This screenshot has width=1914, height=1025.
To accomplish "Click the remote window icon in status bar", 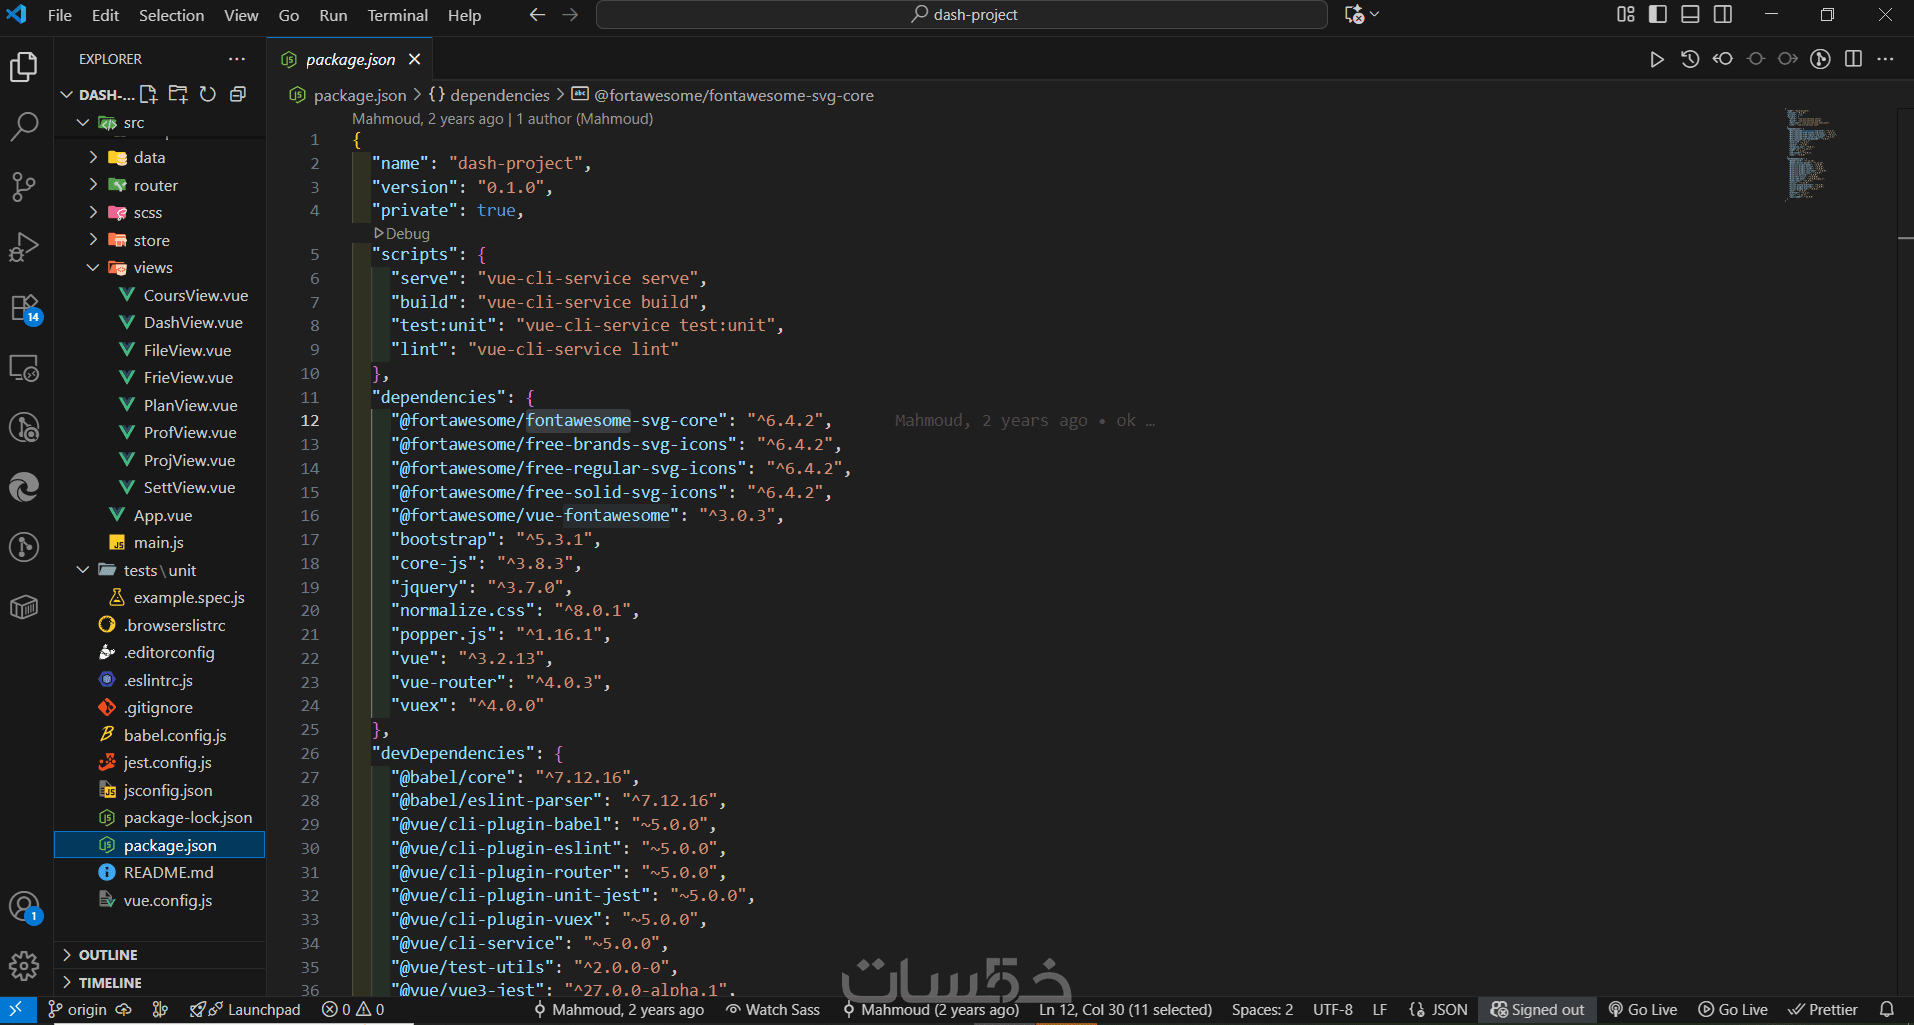I will [17, 1010].
